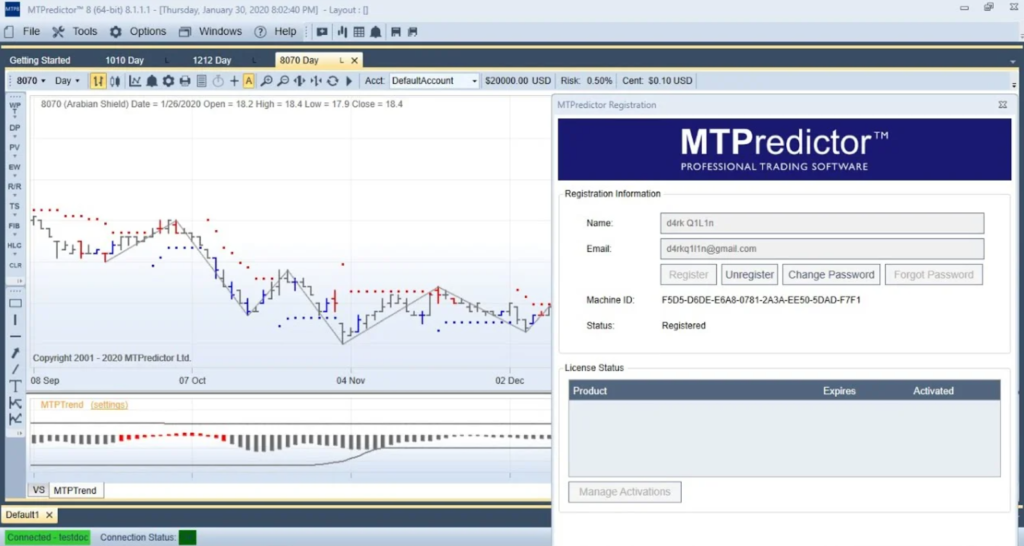Select the PV tool in sidebar

[x=15, y=149]
